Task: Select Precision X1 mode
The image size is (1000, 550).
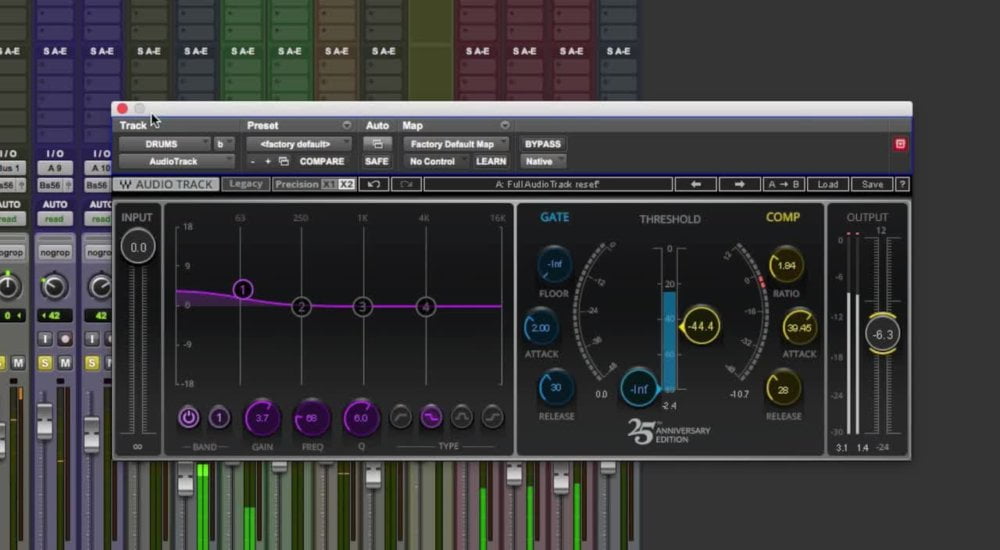Action: pos(328,184)
